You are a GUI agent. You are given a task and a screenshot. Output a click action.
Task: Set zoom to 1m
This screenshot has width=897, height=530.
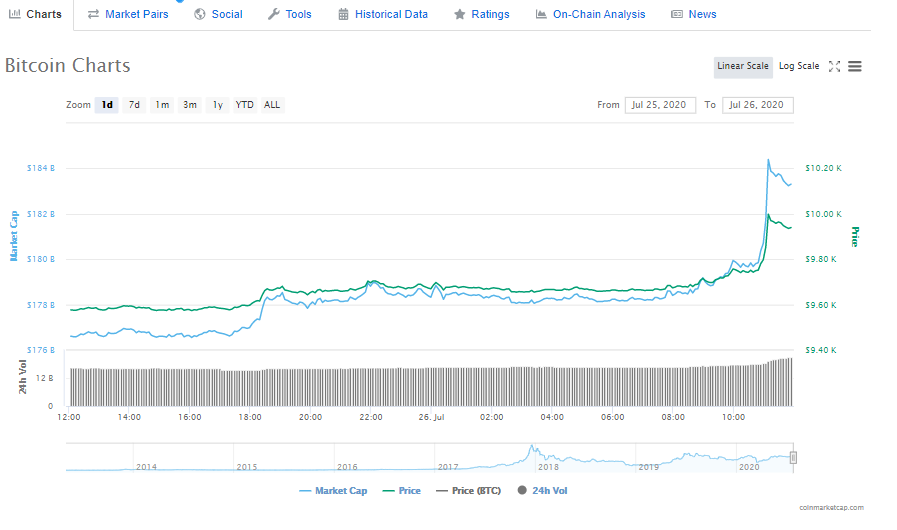pyautogui.click(x=162, y=105)
